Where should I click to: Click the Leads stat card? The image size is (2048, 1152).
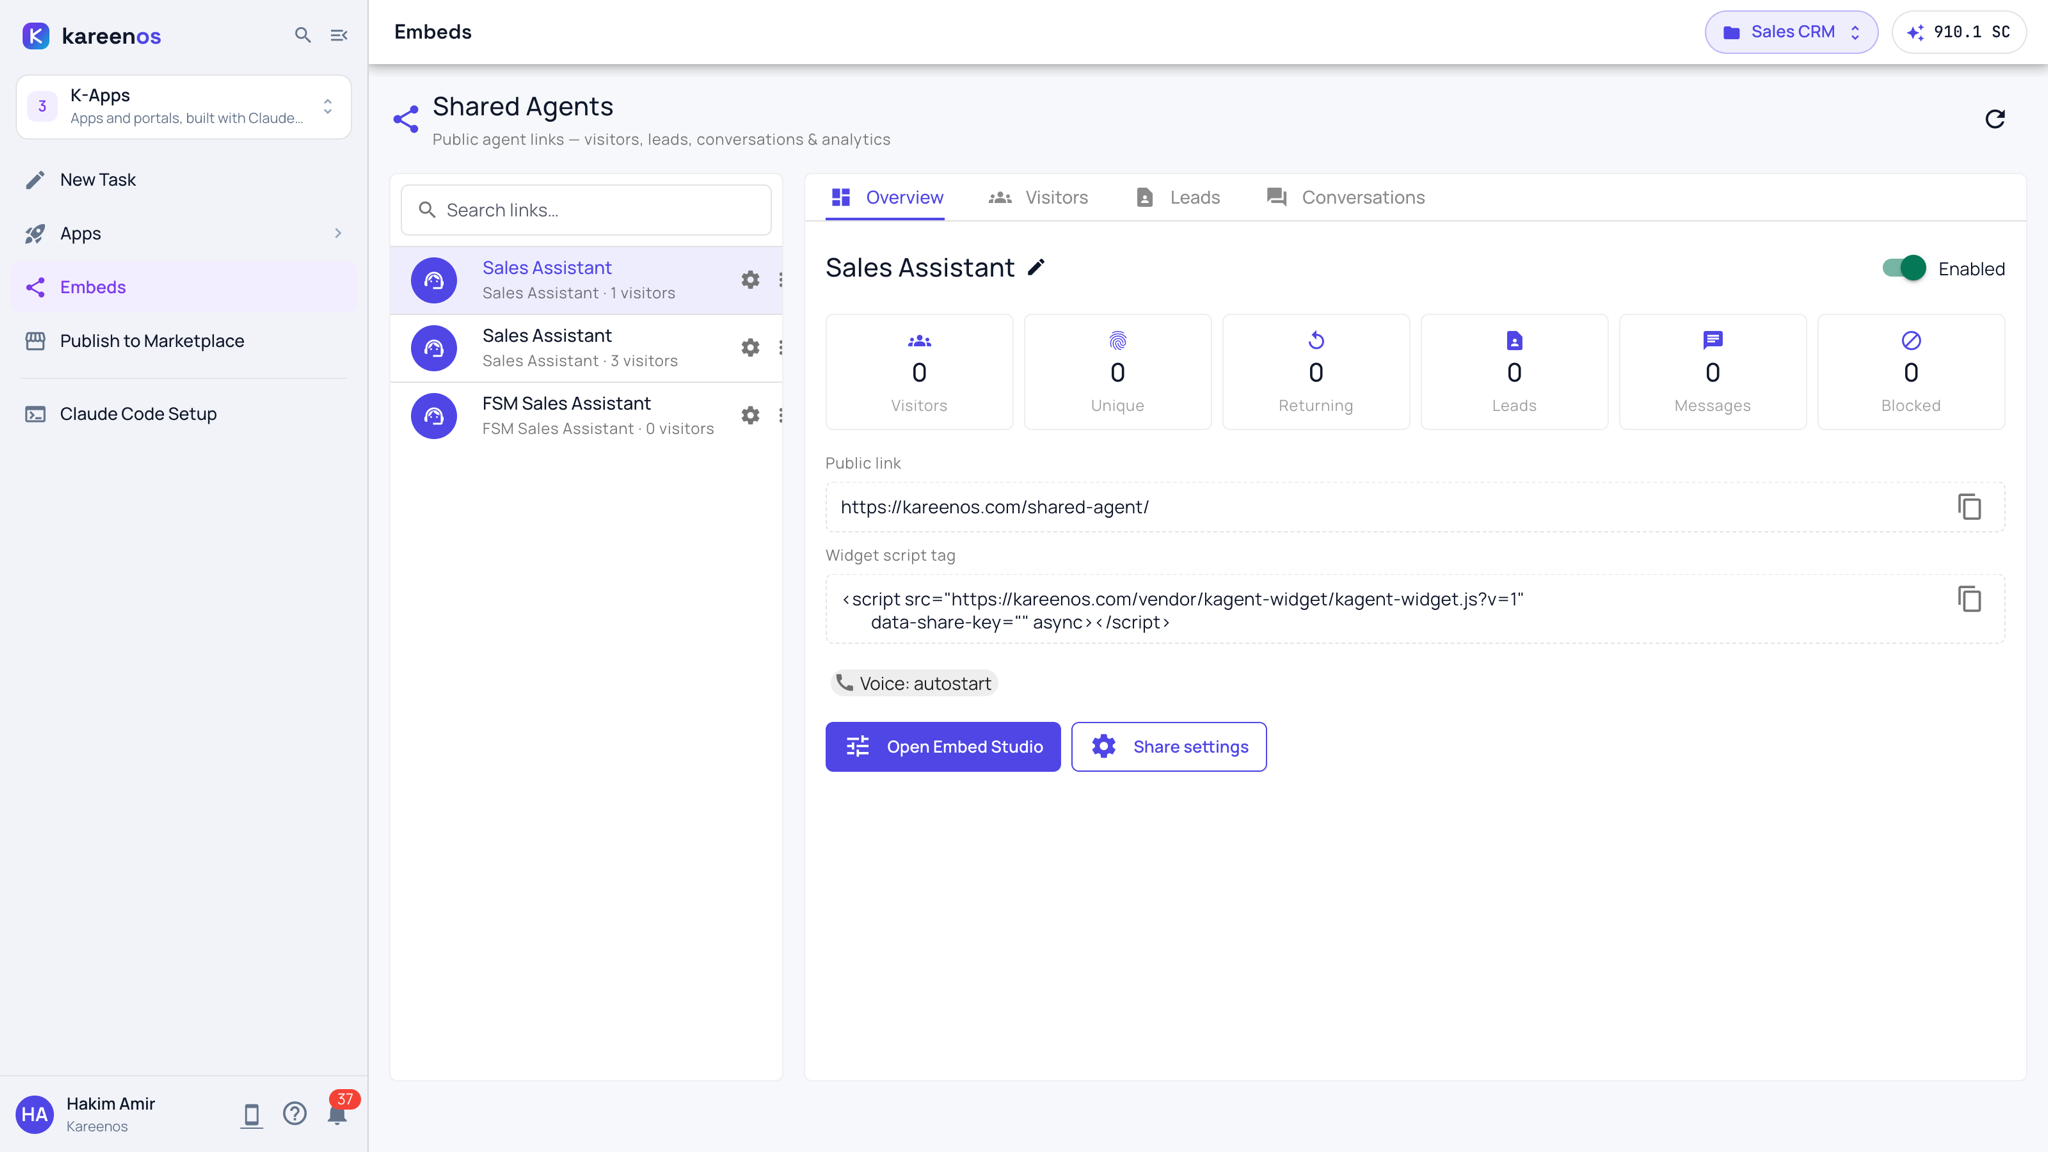1514,372
